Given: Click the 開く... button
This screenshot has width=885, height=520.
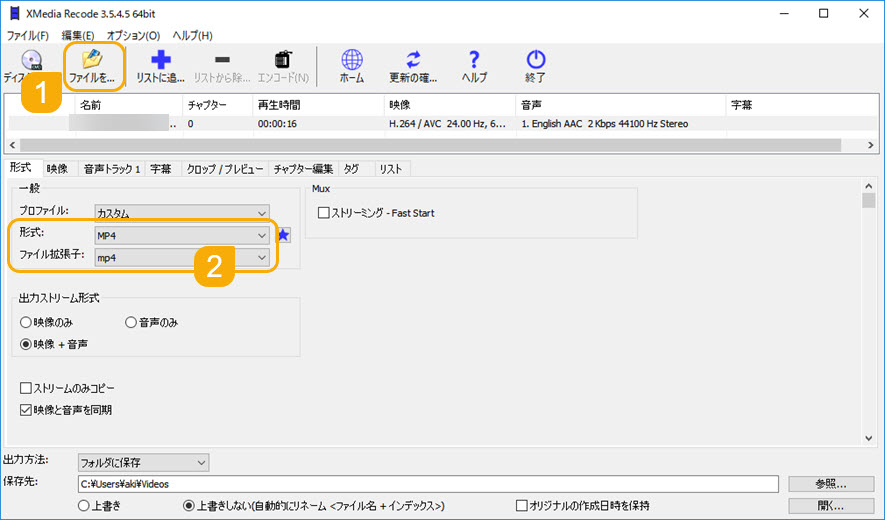Looking at the screenshot, I should pos(831,505).
